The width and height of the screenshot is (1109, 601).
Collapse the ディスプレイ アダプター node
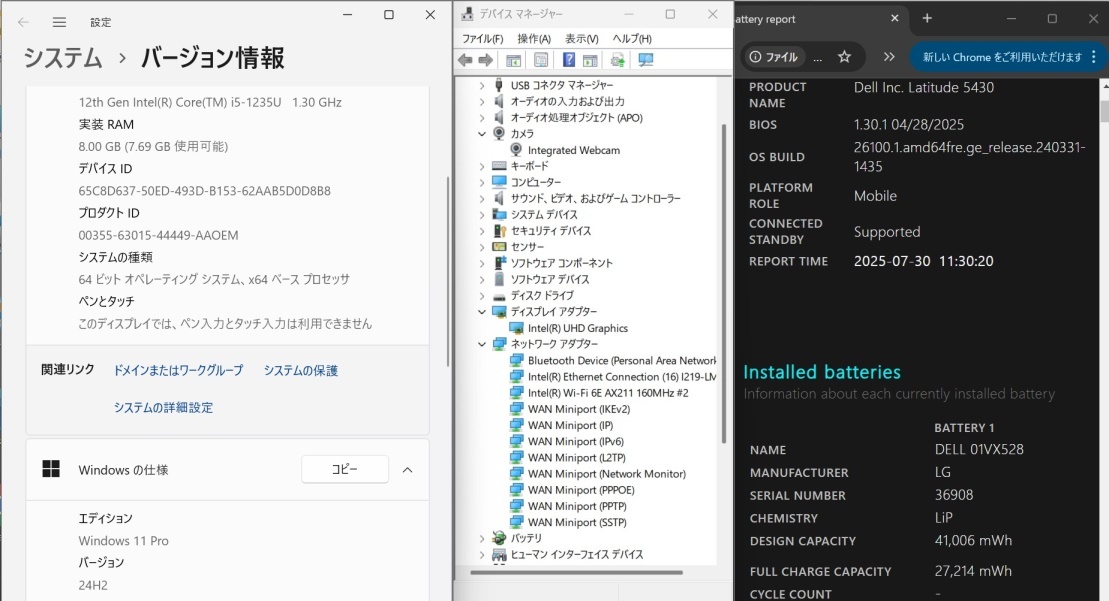[482, 312]
